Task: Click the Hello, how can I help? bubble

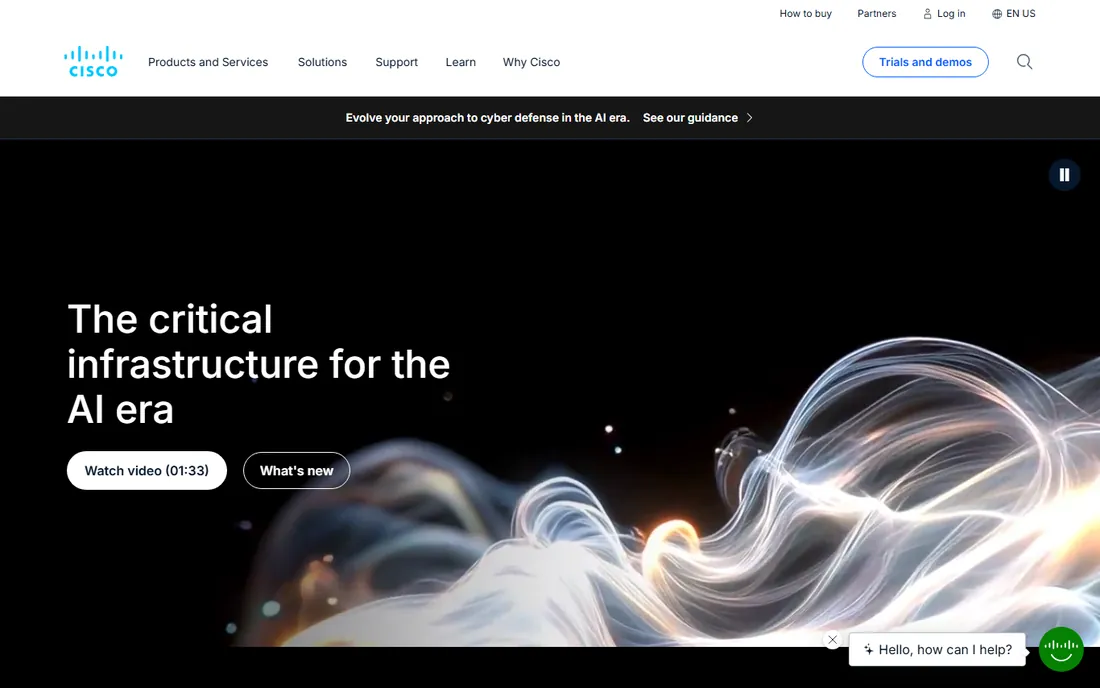Action: pos(937,649)
